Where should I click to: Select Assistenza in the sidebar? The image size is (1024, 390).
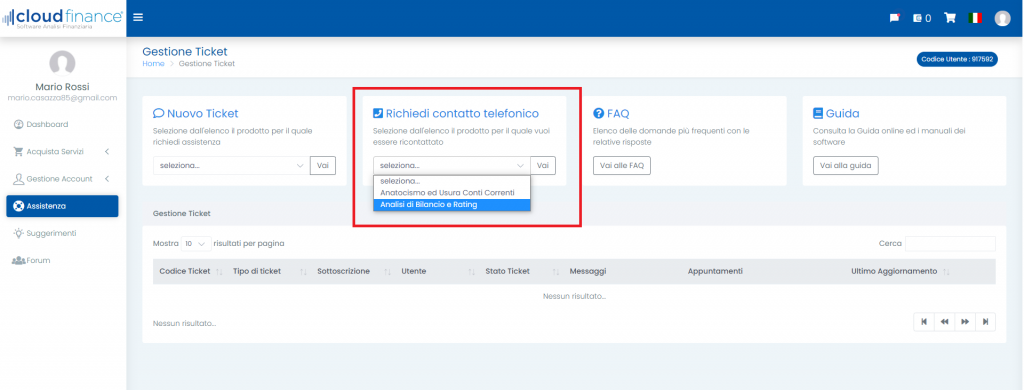point(63,206)
